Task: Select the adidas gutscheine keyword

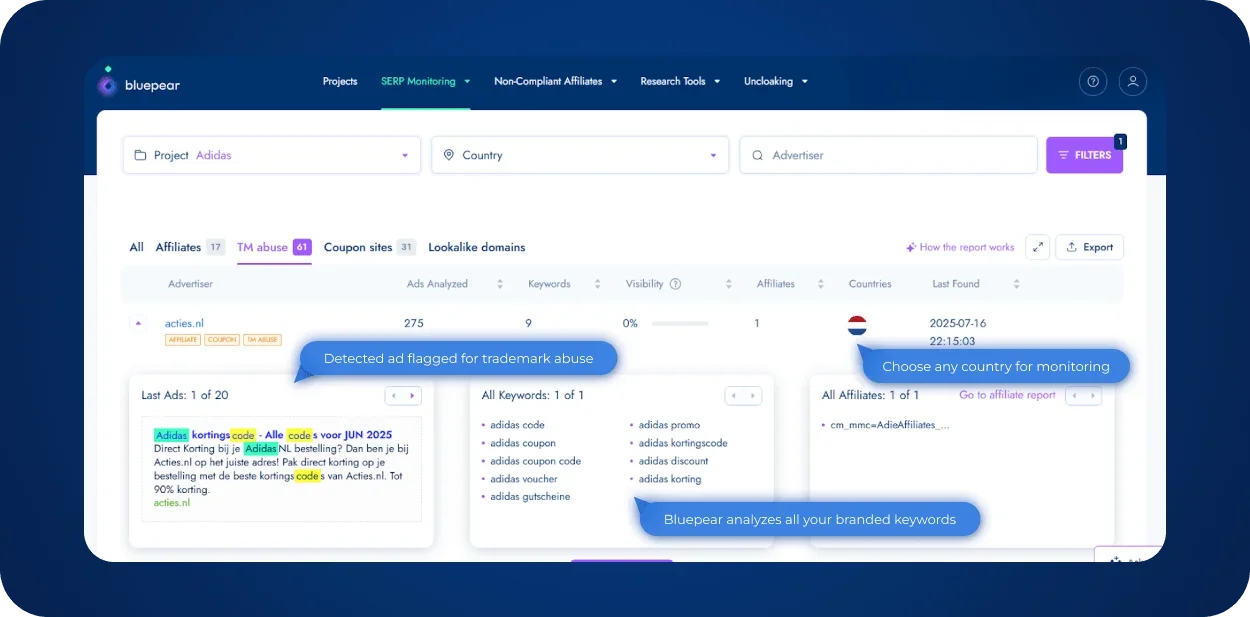Action: 530,497
